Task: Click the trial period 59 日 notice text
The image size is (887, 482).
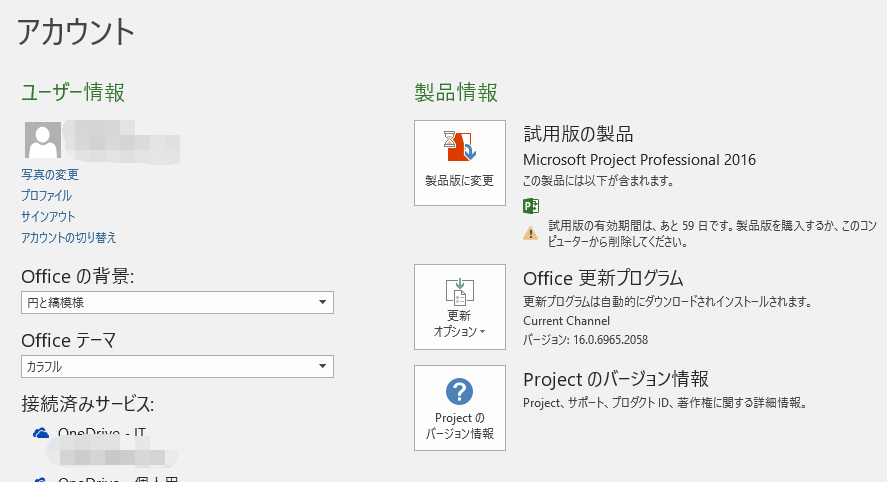Action: click(x=712, y=234)
